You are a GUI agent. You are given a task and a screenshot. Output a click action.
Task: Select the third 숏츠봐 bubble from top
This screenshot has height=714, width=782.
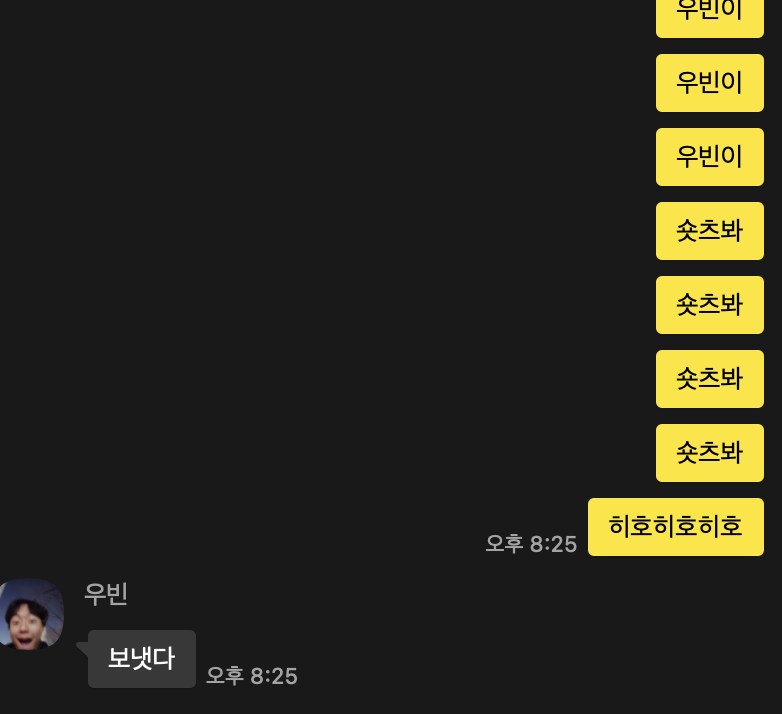pos(710,379)
